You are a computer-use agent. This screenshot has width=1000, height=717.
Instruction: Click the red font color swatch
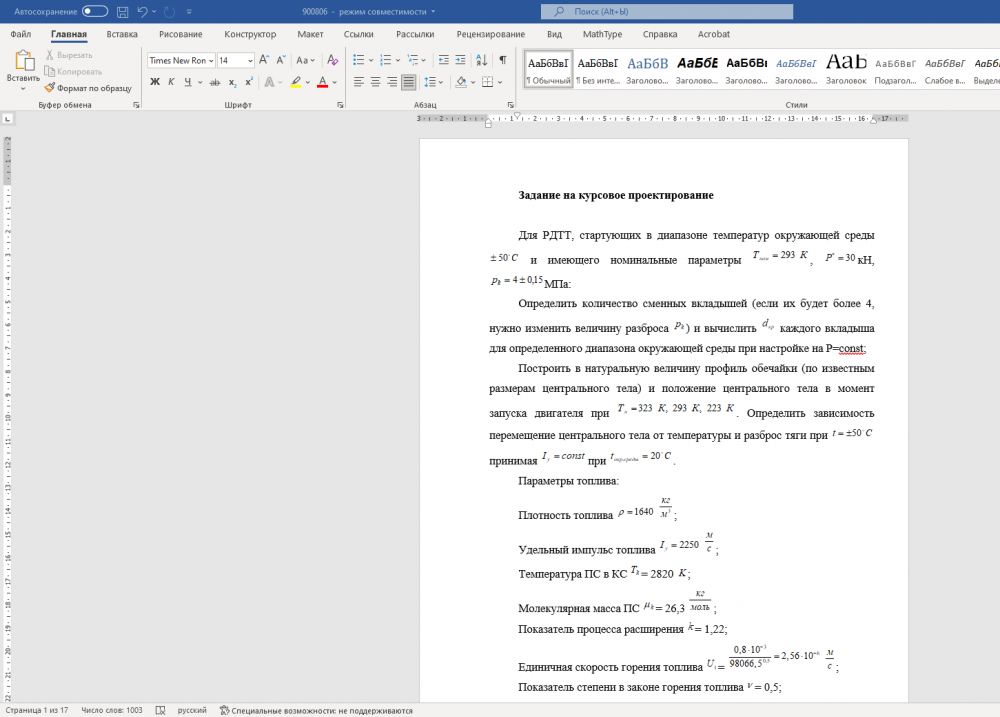(323, 82)
